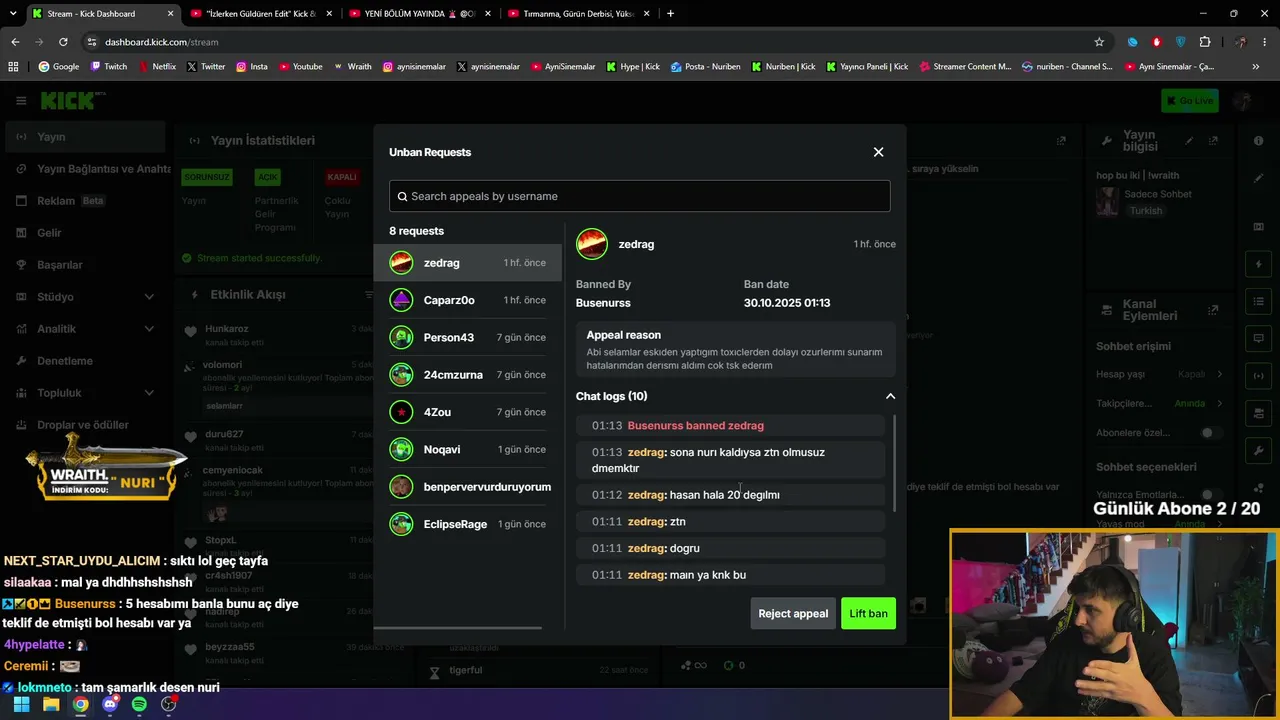Open Başarılar page
1280x720 pixels.
84,265
